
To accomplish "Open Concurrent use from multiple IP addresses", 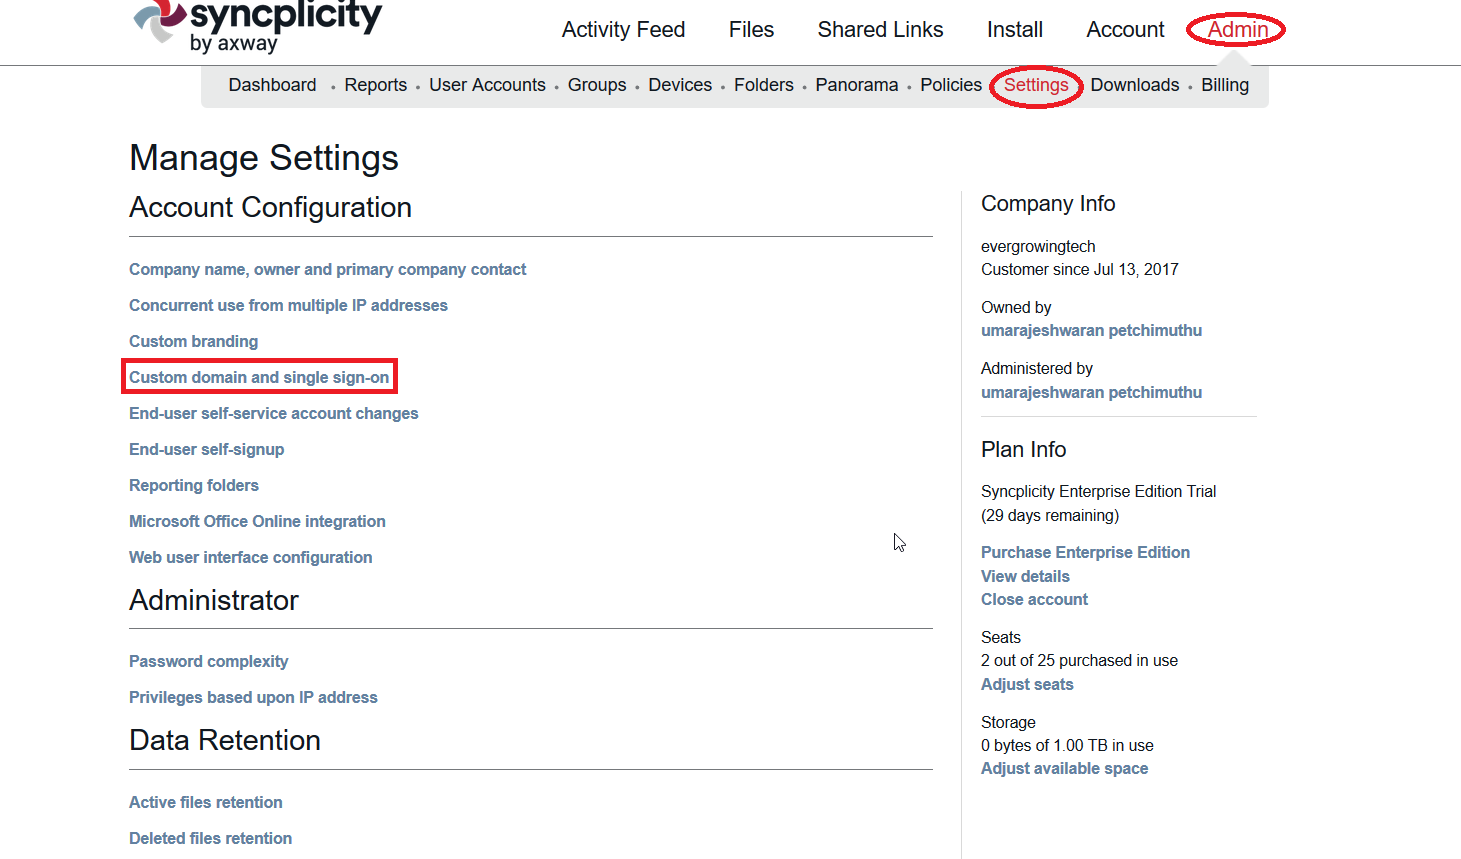I will point(288,305).
